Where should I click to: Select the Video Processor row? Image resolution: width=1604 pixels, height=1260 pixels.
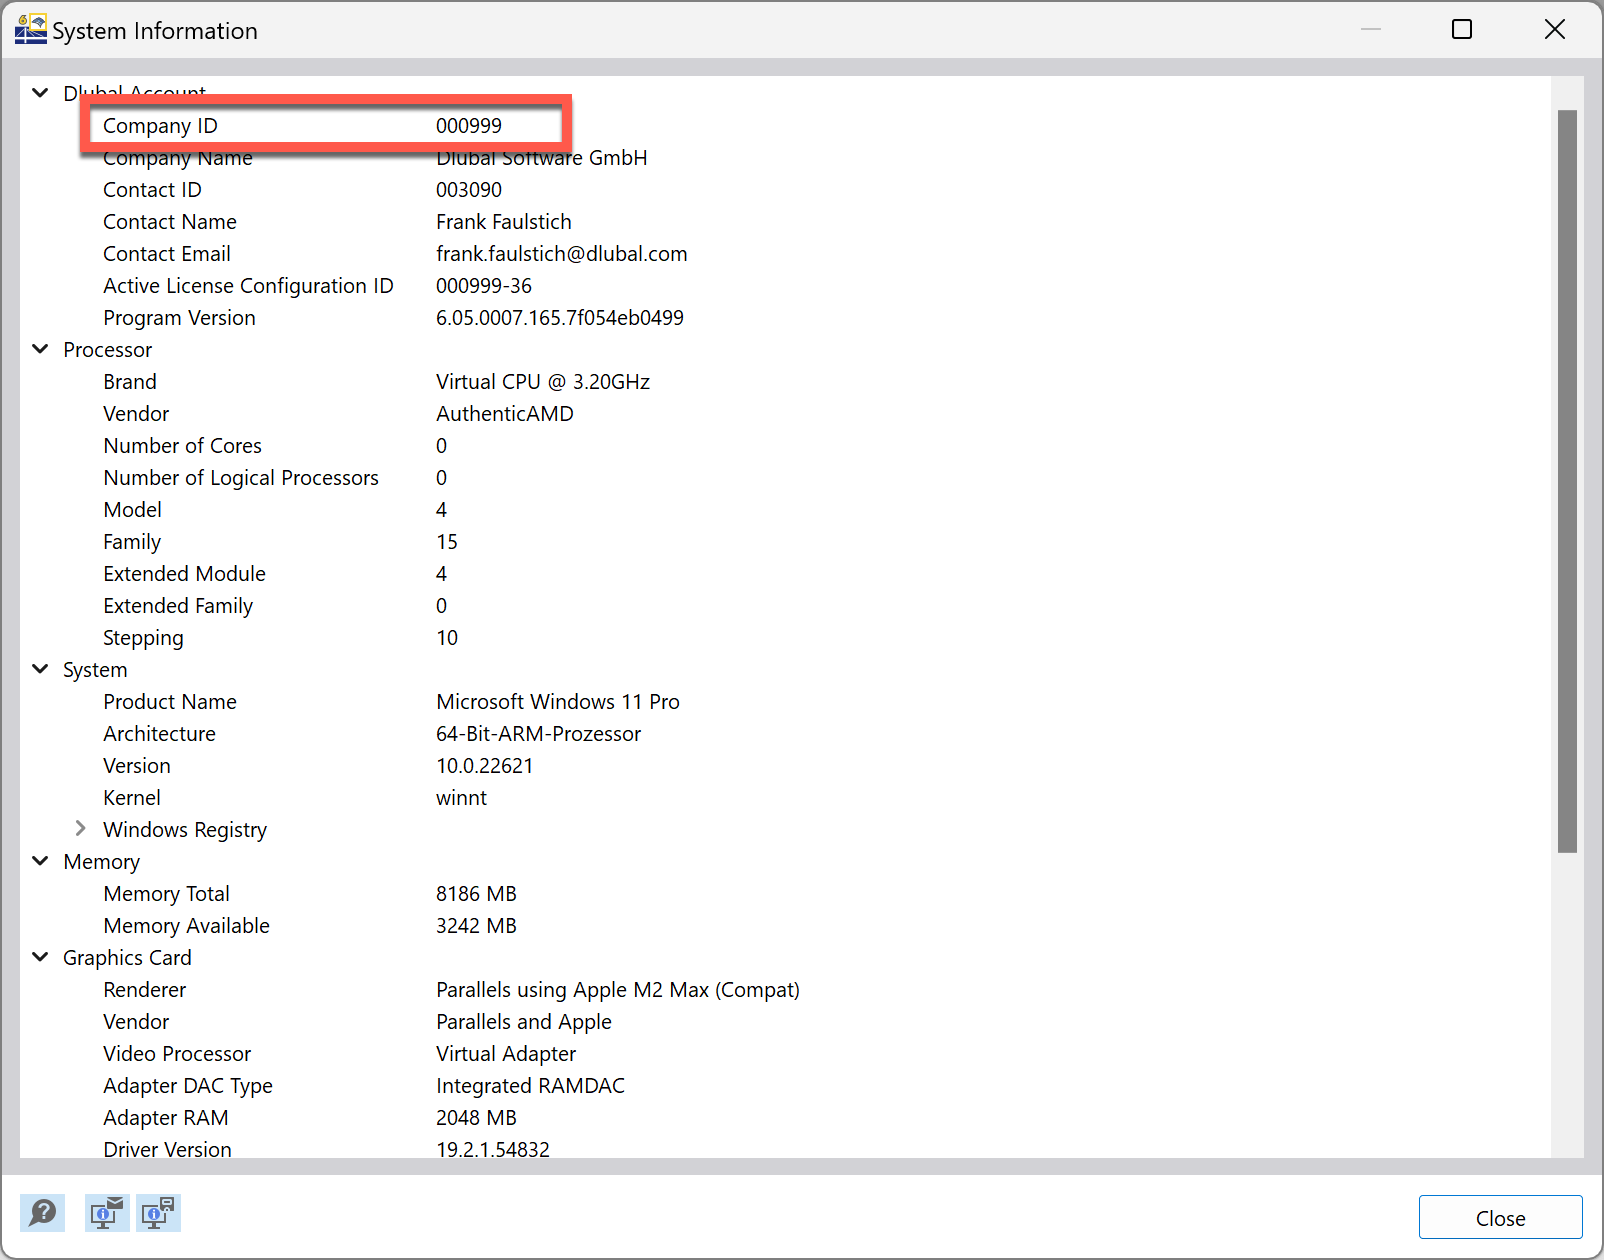[785, 1054]
